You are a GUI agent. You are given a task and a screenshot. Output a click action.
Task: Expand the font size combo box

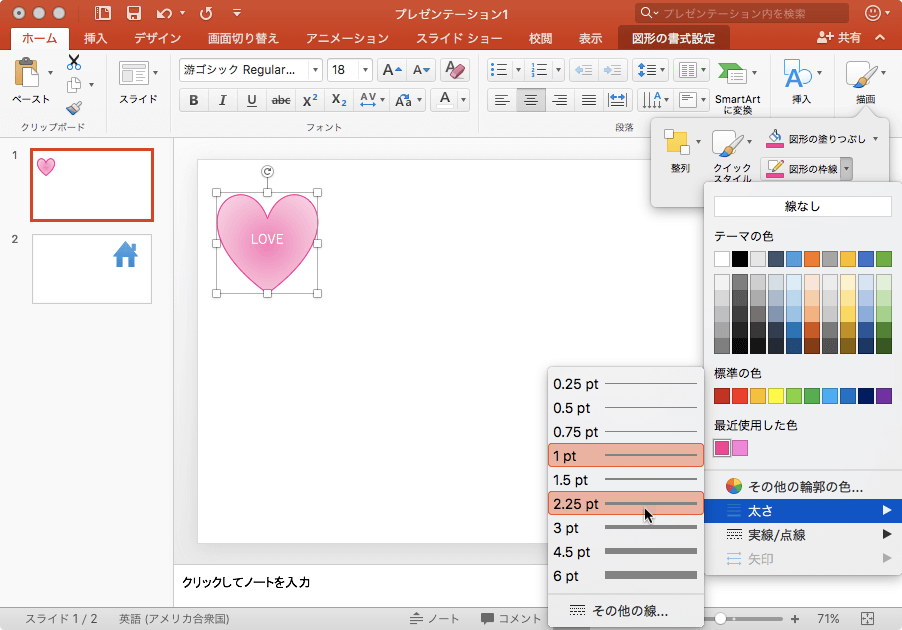[367, 70]
